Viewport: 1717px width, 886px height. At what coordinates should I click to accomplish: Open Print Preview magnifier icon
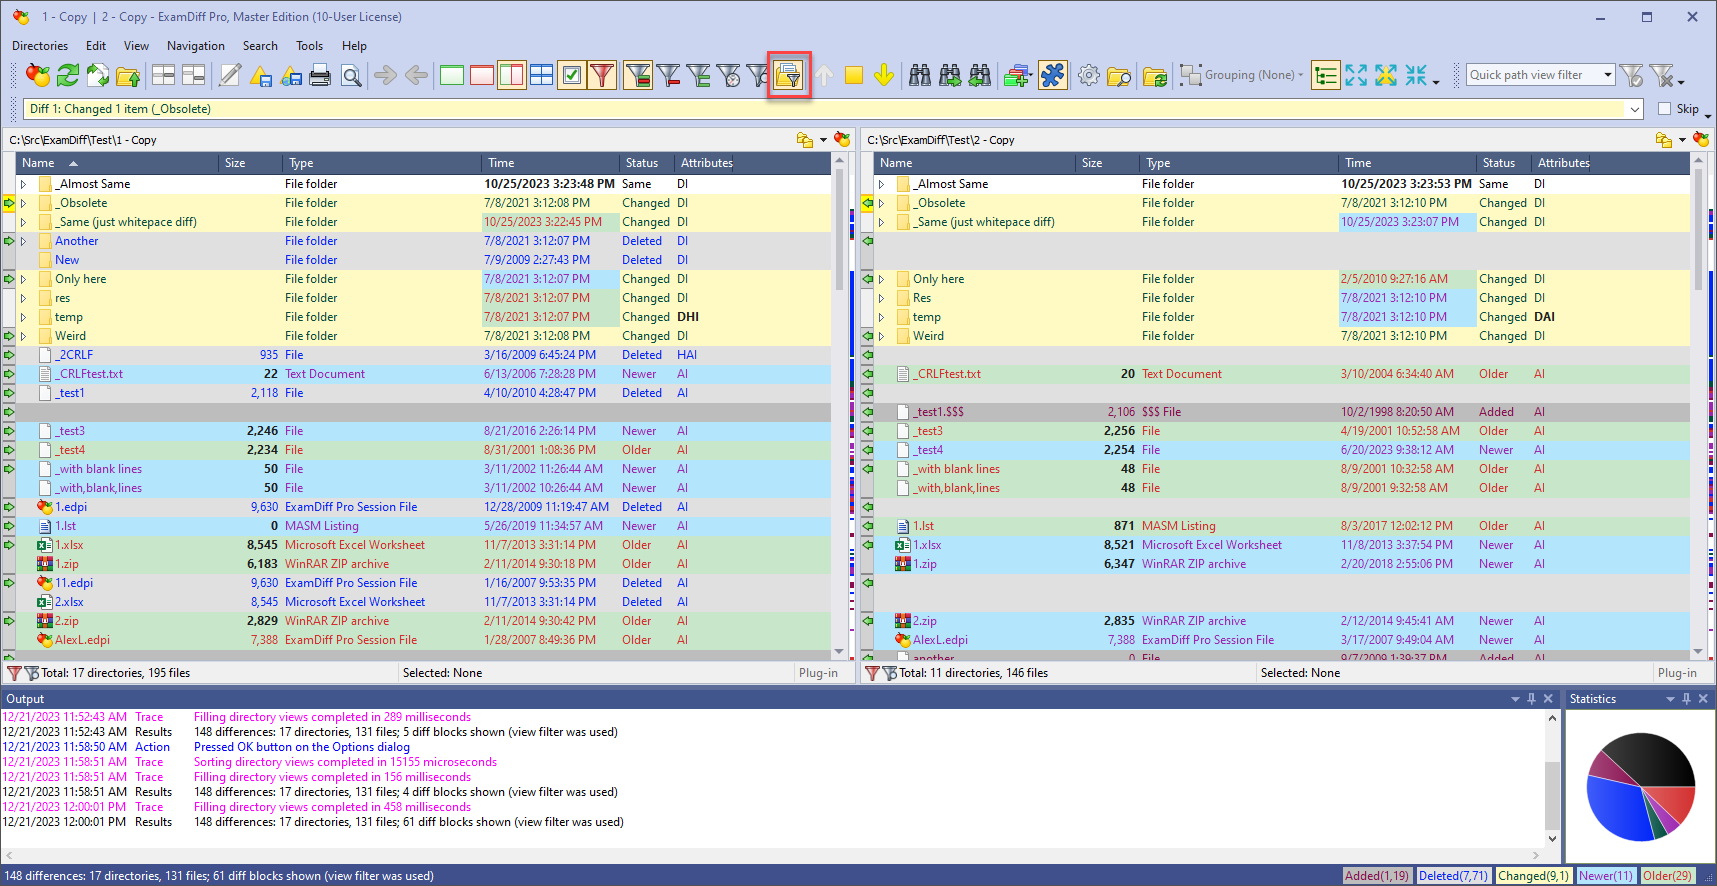tap(351, 75)
